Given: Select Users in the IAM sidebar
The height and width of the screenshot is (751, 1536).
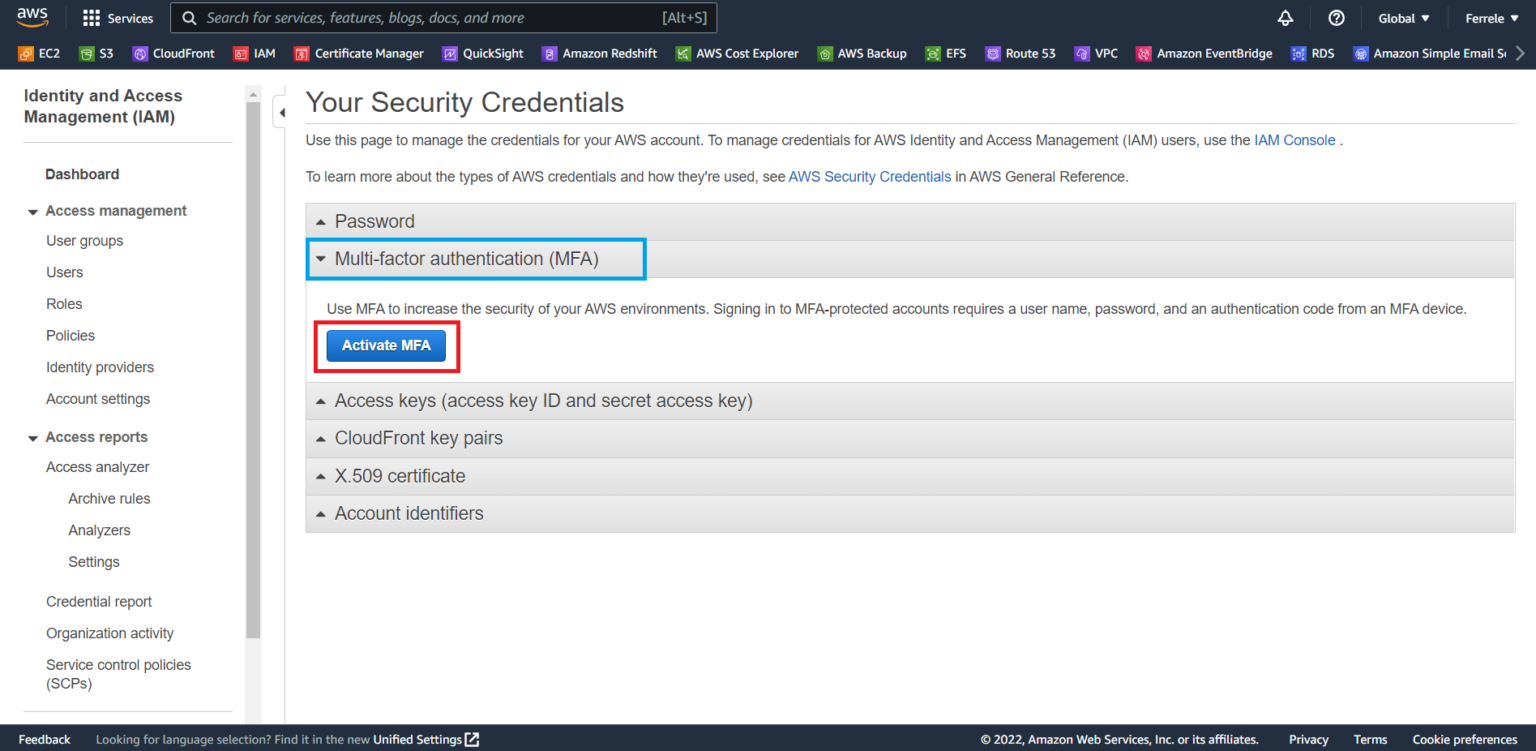Looking at the screenshot, I should pyautogui.click(x=64, y=272).
